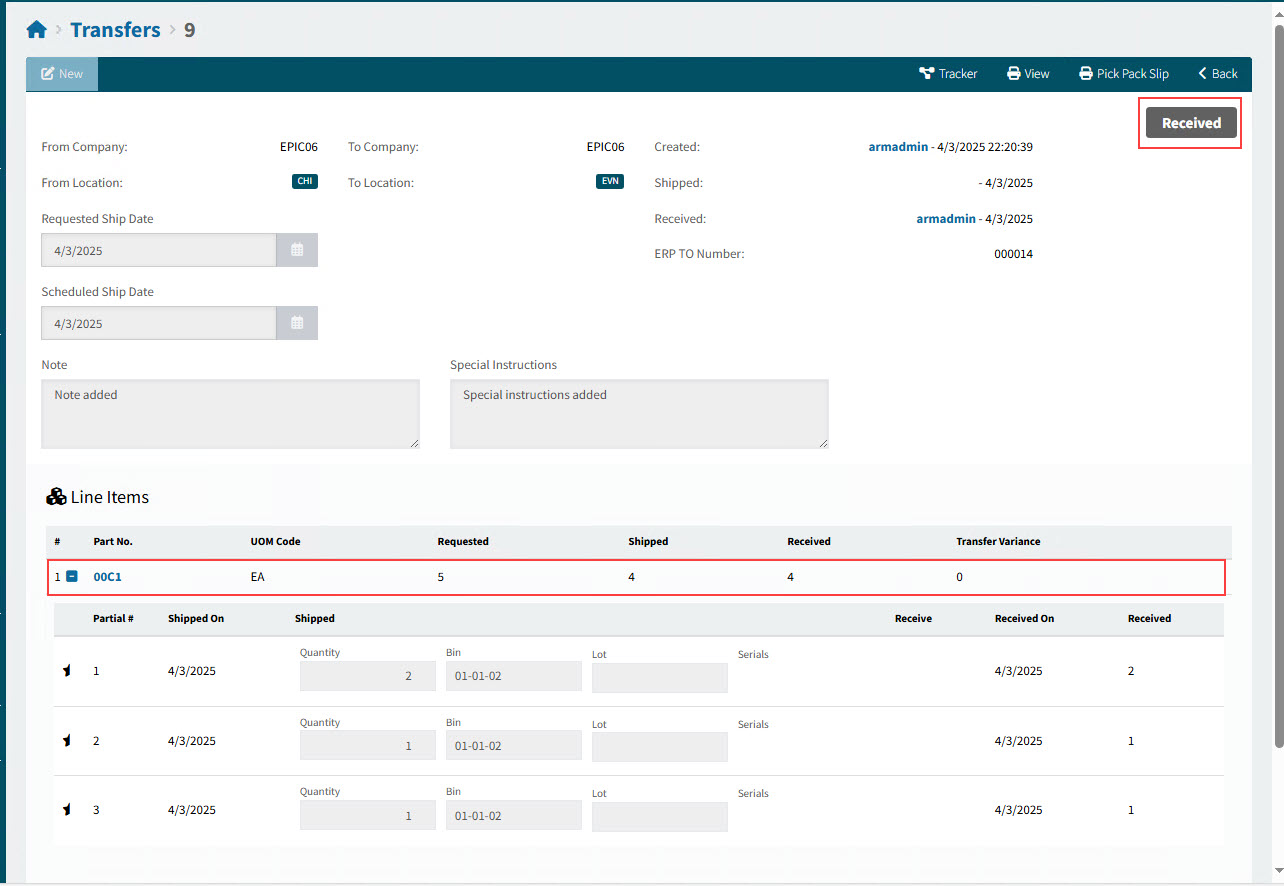Click the Requested Ship Date field
1284x886 pixels.
click(x=158, y=250)
